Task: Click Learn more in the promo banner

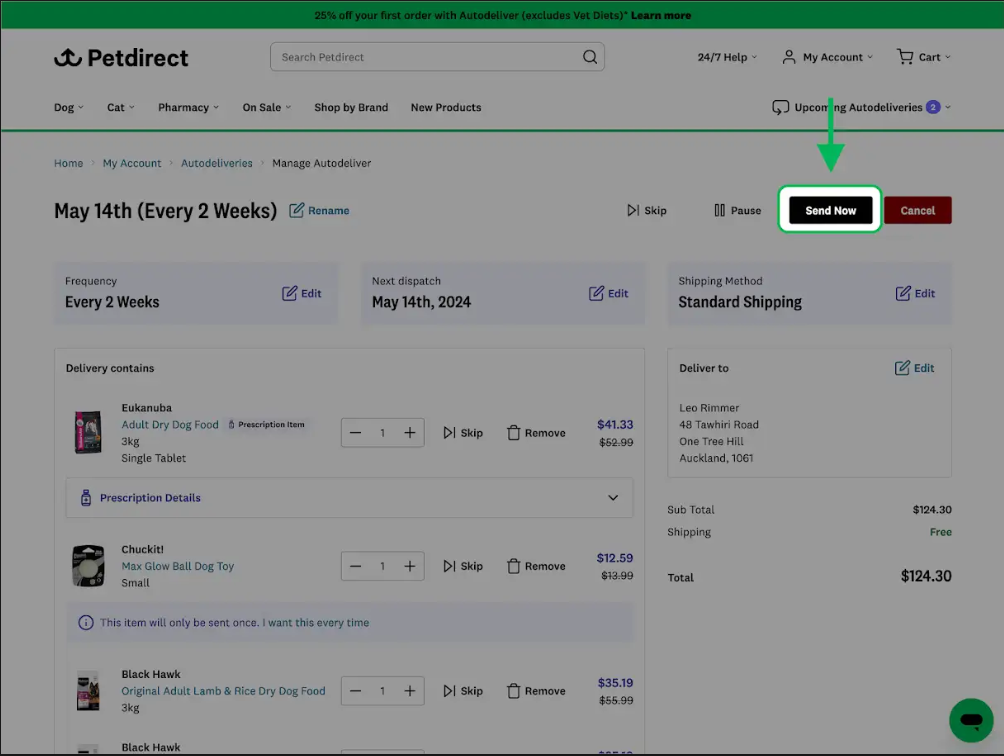Action: click(661, 15)
